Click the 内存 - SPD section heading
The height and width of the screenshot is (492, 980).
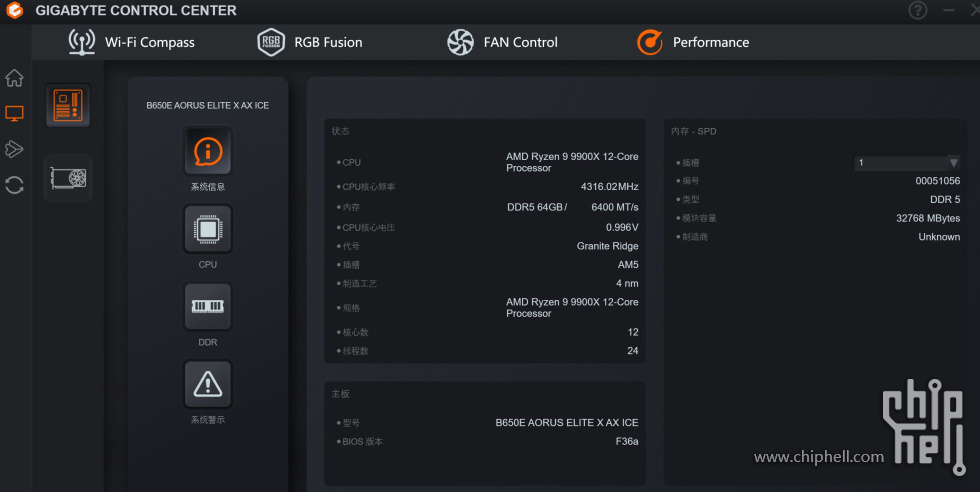tap(694, 131)
